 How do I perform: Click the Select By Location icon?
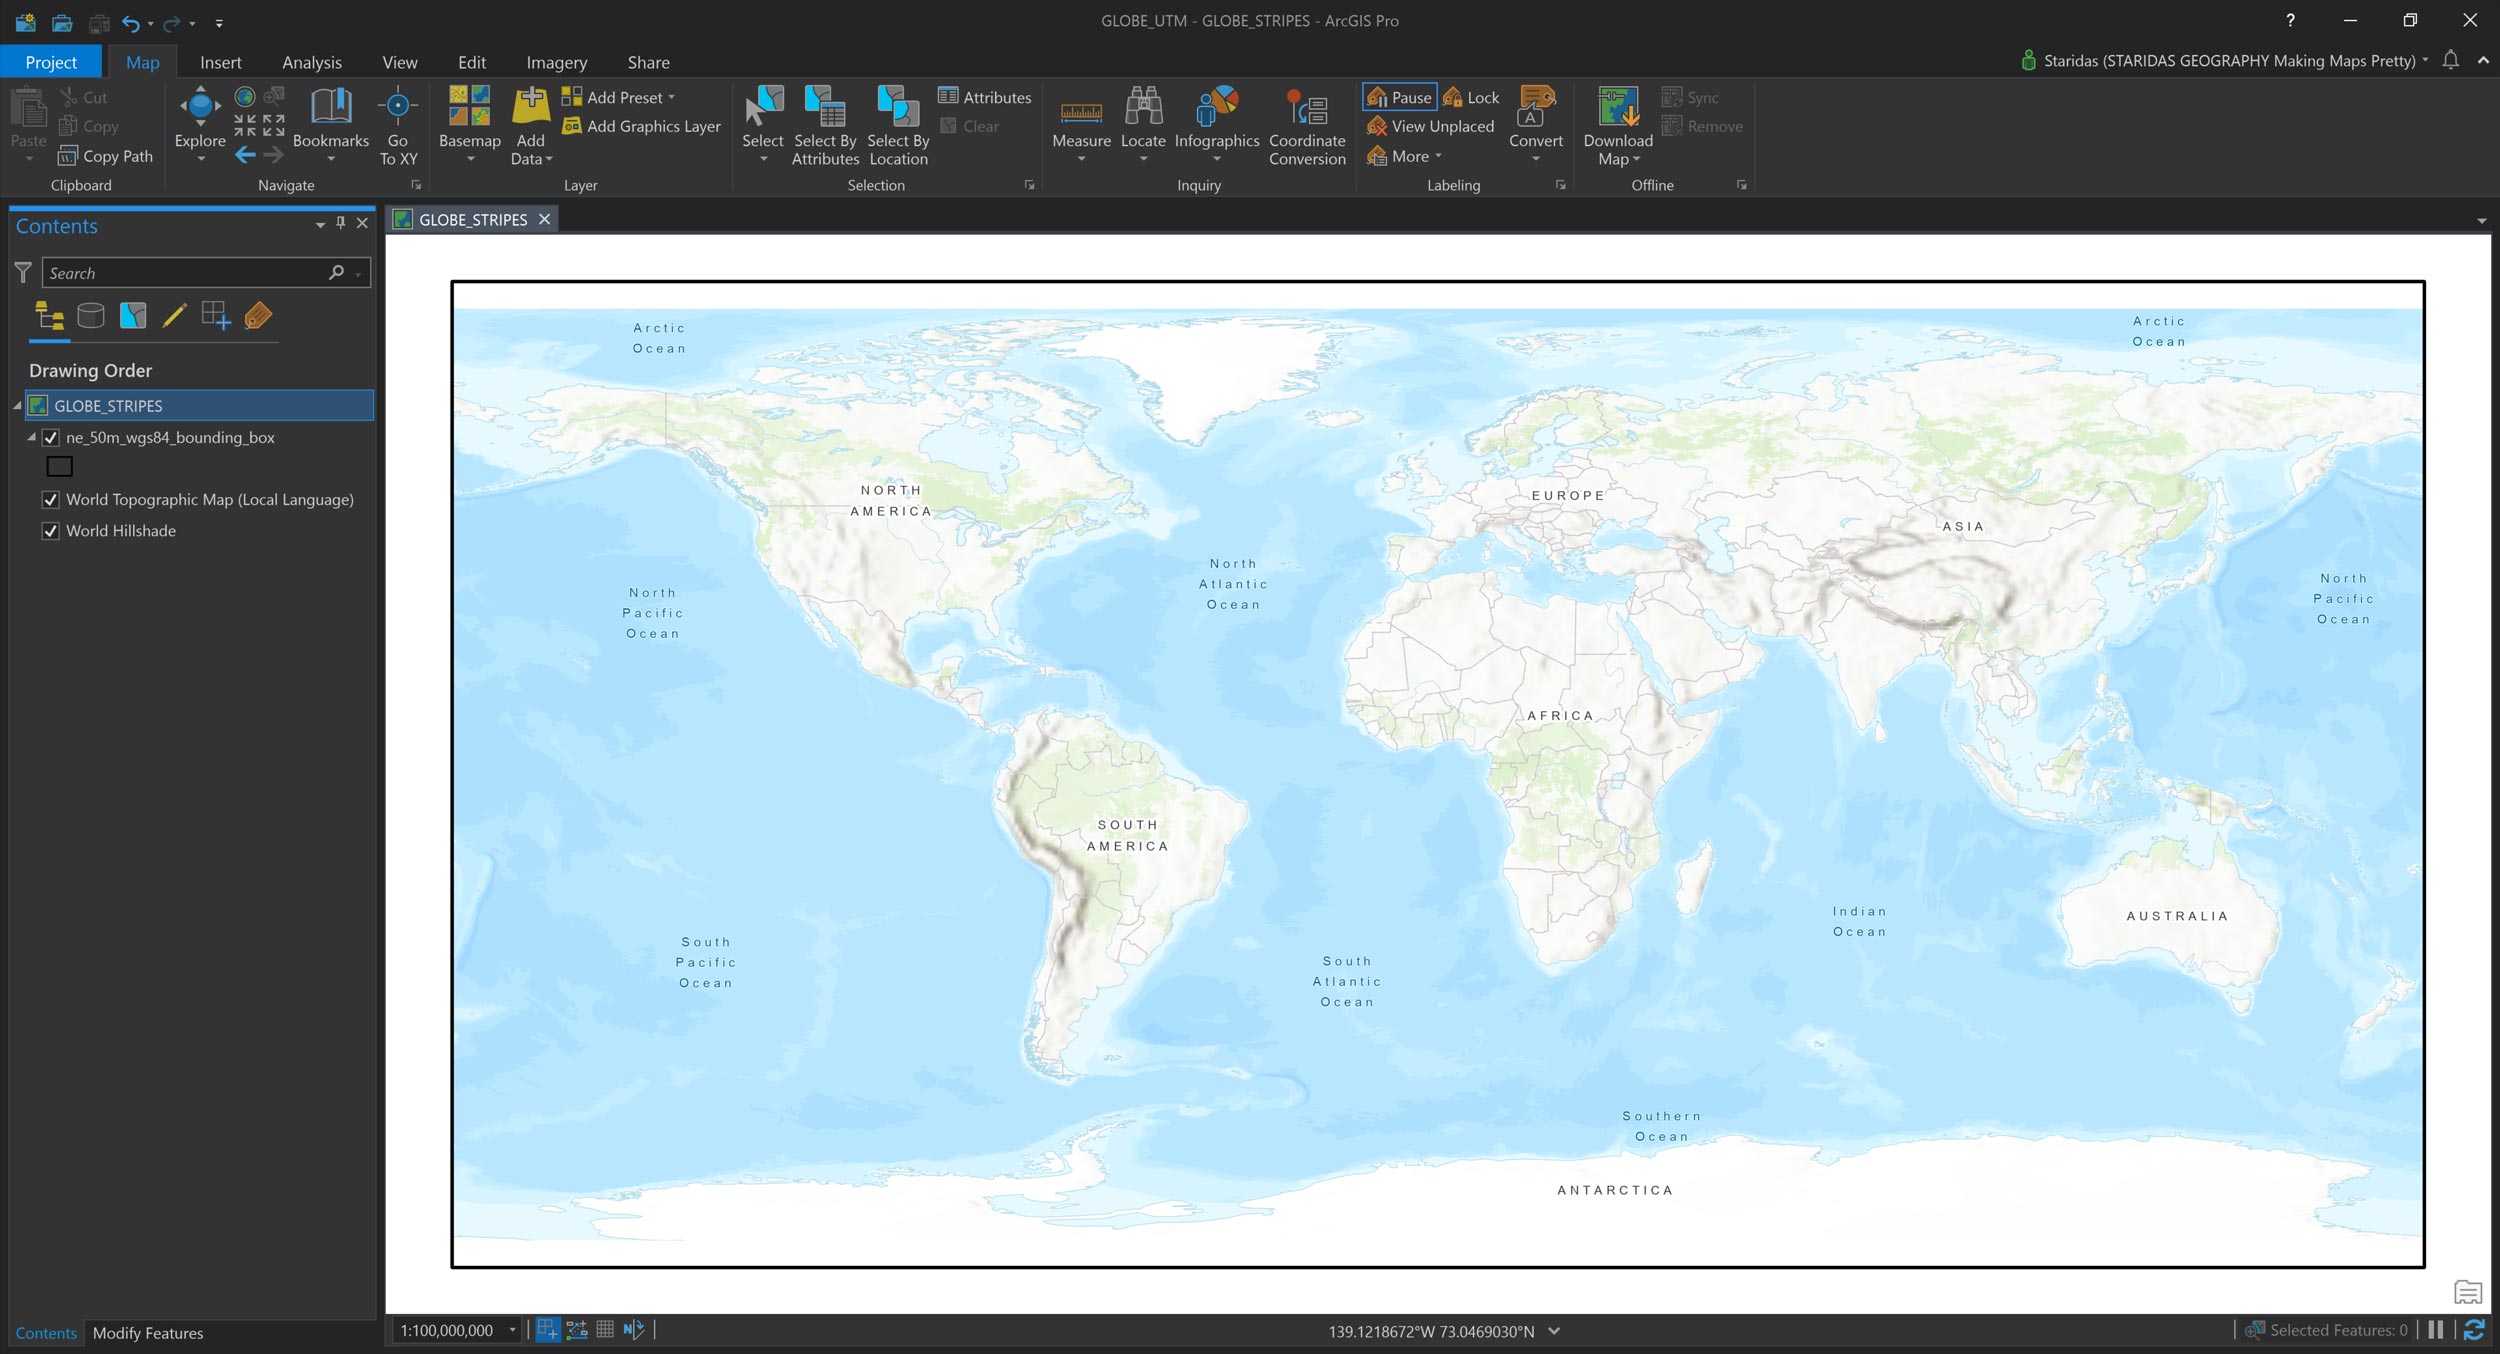pos(897,106)
